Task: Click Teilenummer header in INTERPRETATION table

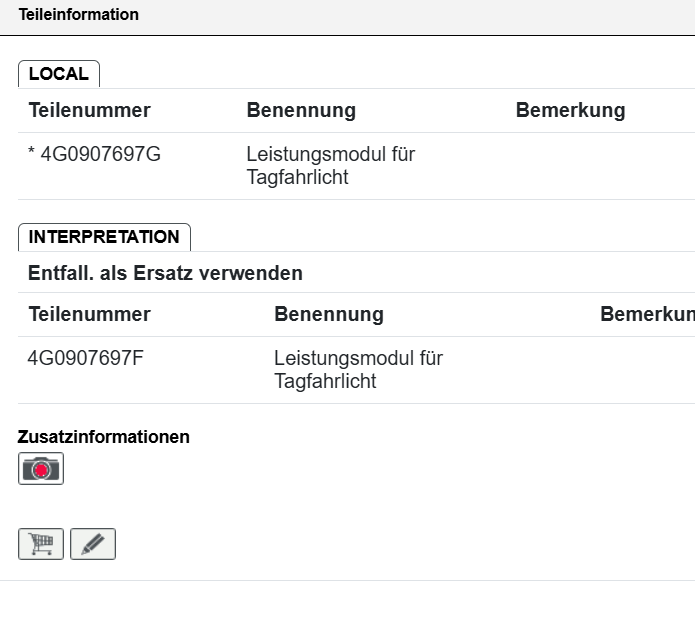Action: click(x=89, y=315)
